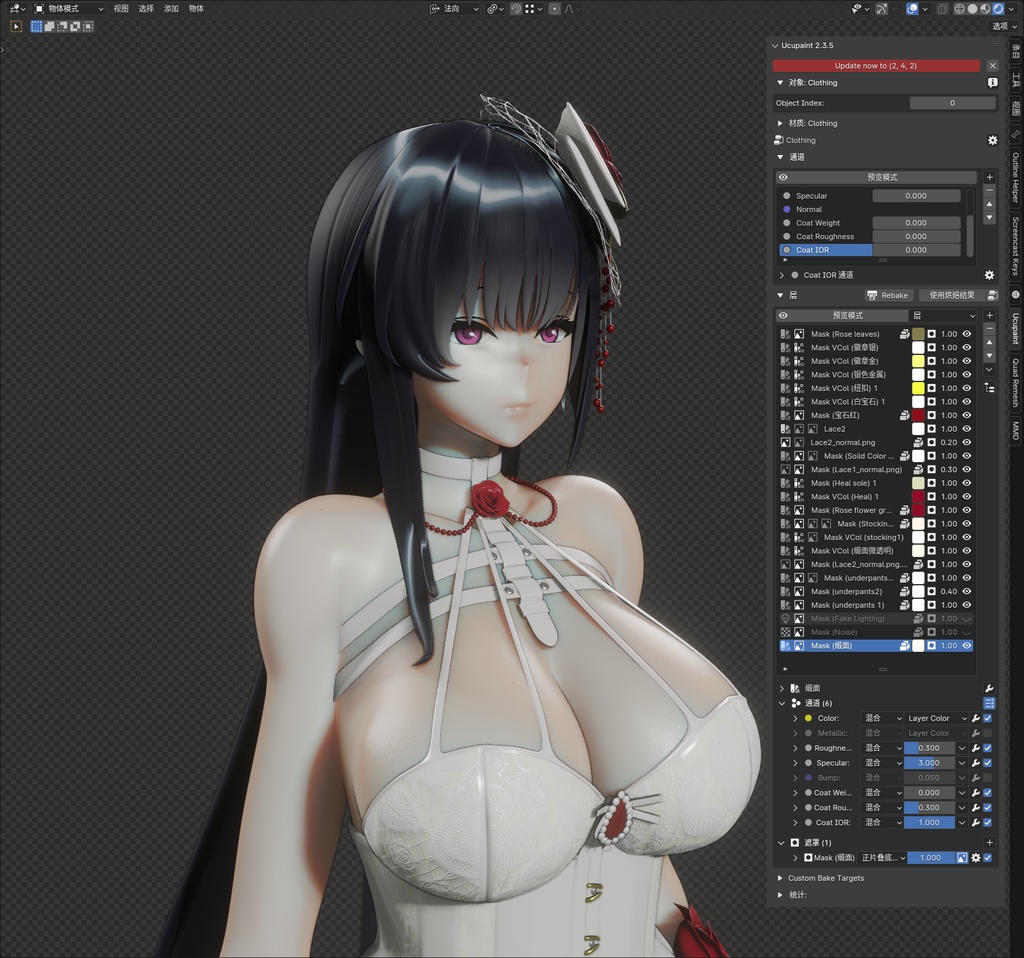Enable the Metallic channel checkbox
Image resolution: width=1024 pixels, height=958 pixels.
(987, 733)
